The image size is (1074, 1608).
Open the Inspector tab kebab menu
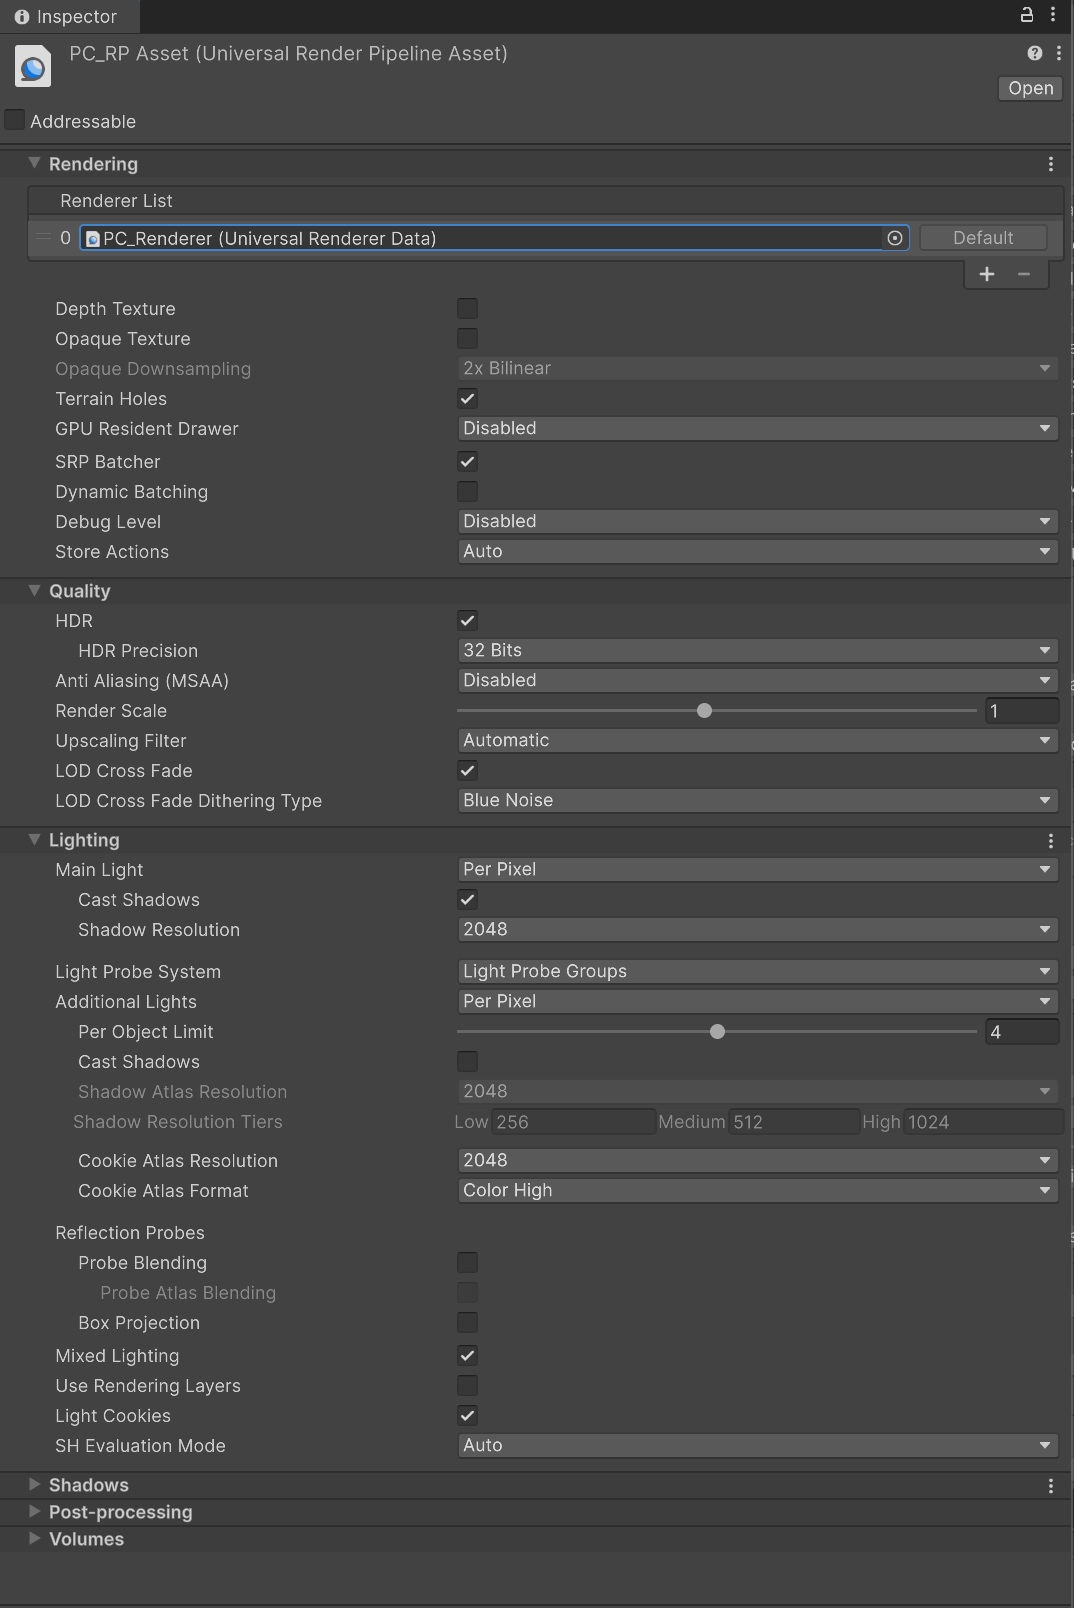click(1053, 14)
